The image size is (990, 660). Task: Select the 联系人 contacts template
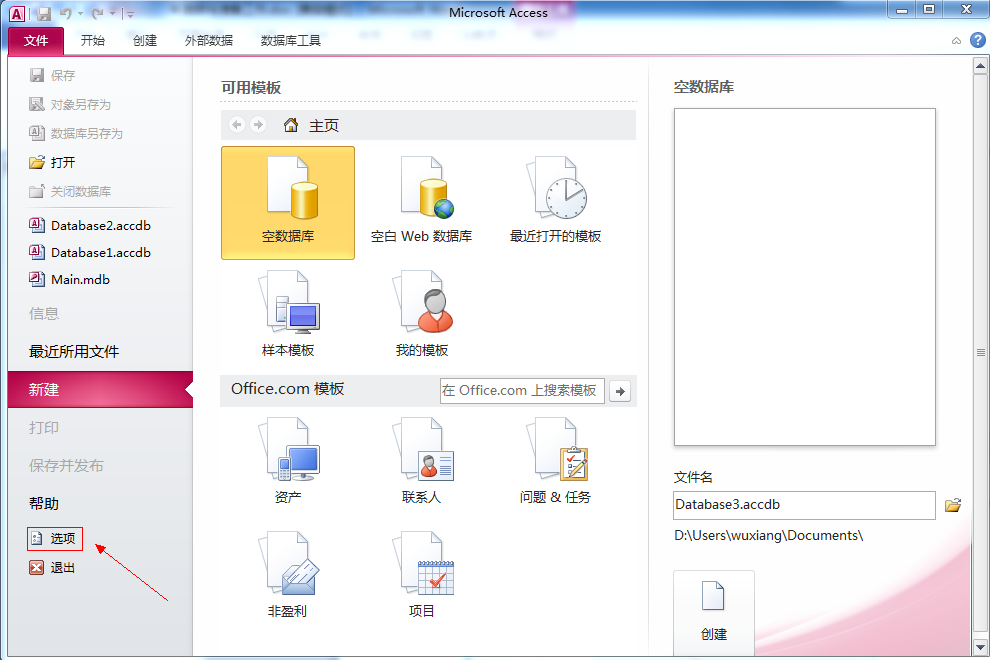(x=421, y=461)
